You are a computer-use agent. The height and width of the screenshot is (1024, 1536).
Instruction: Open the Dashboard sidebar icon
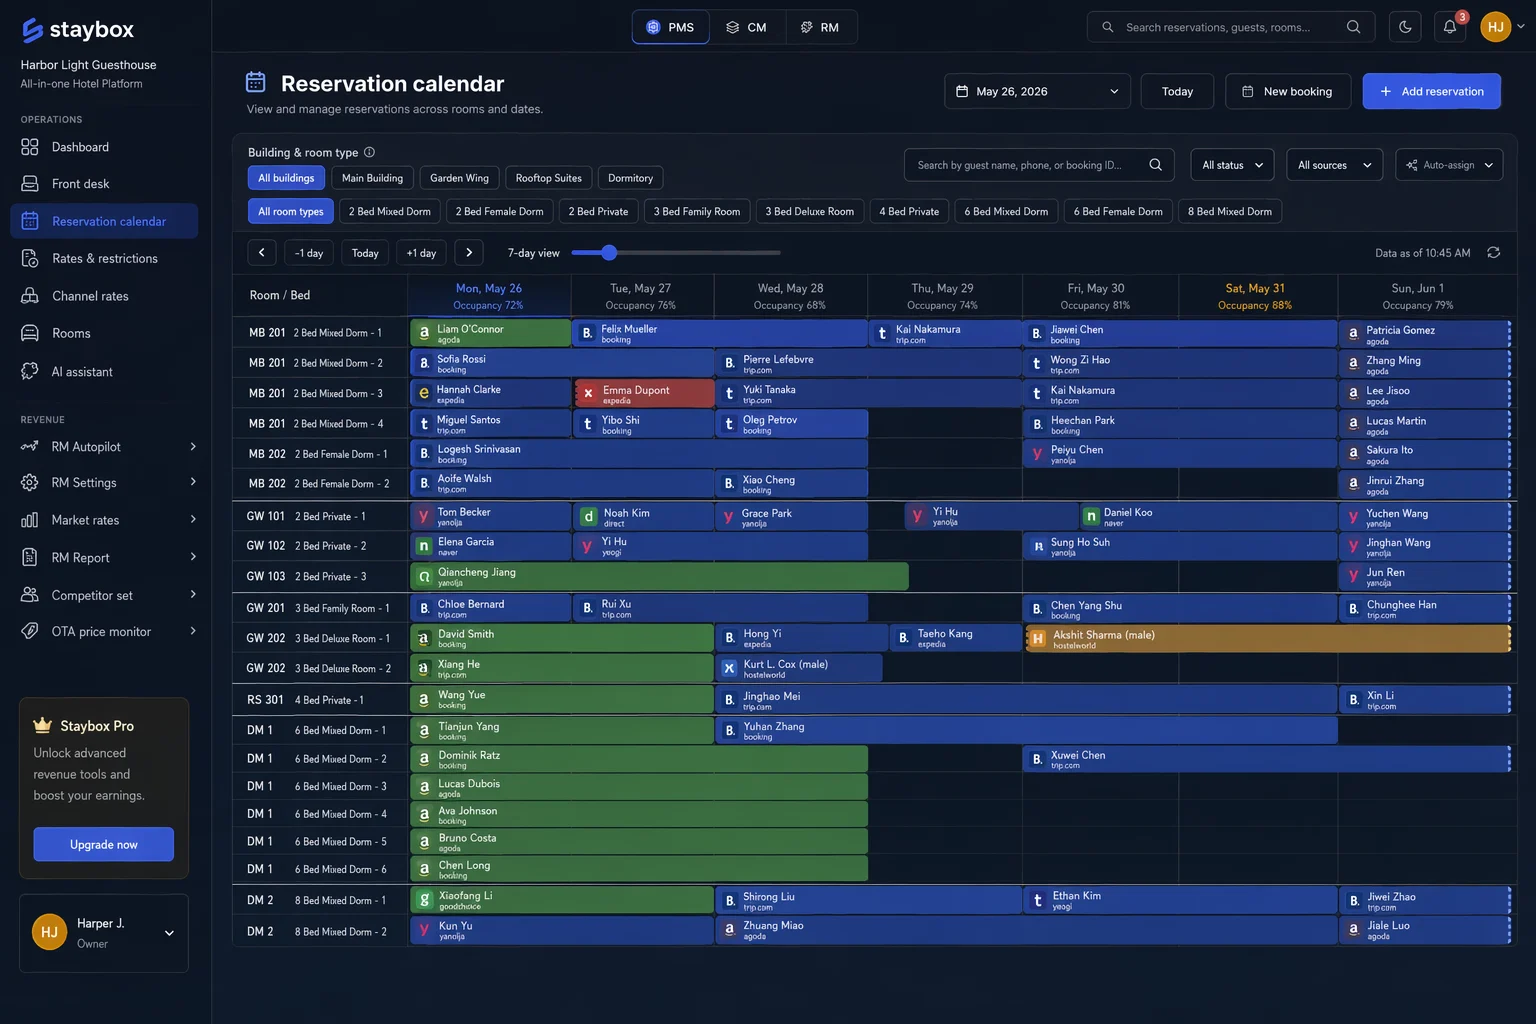pos(30,147)
